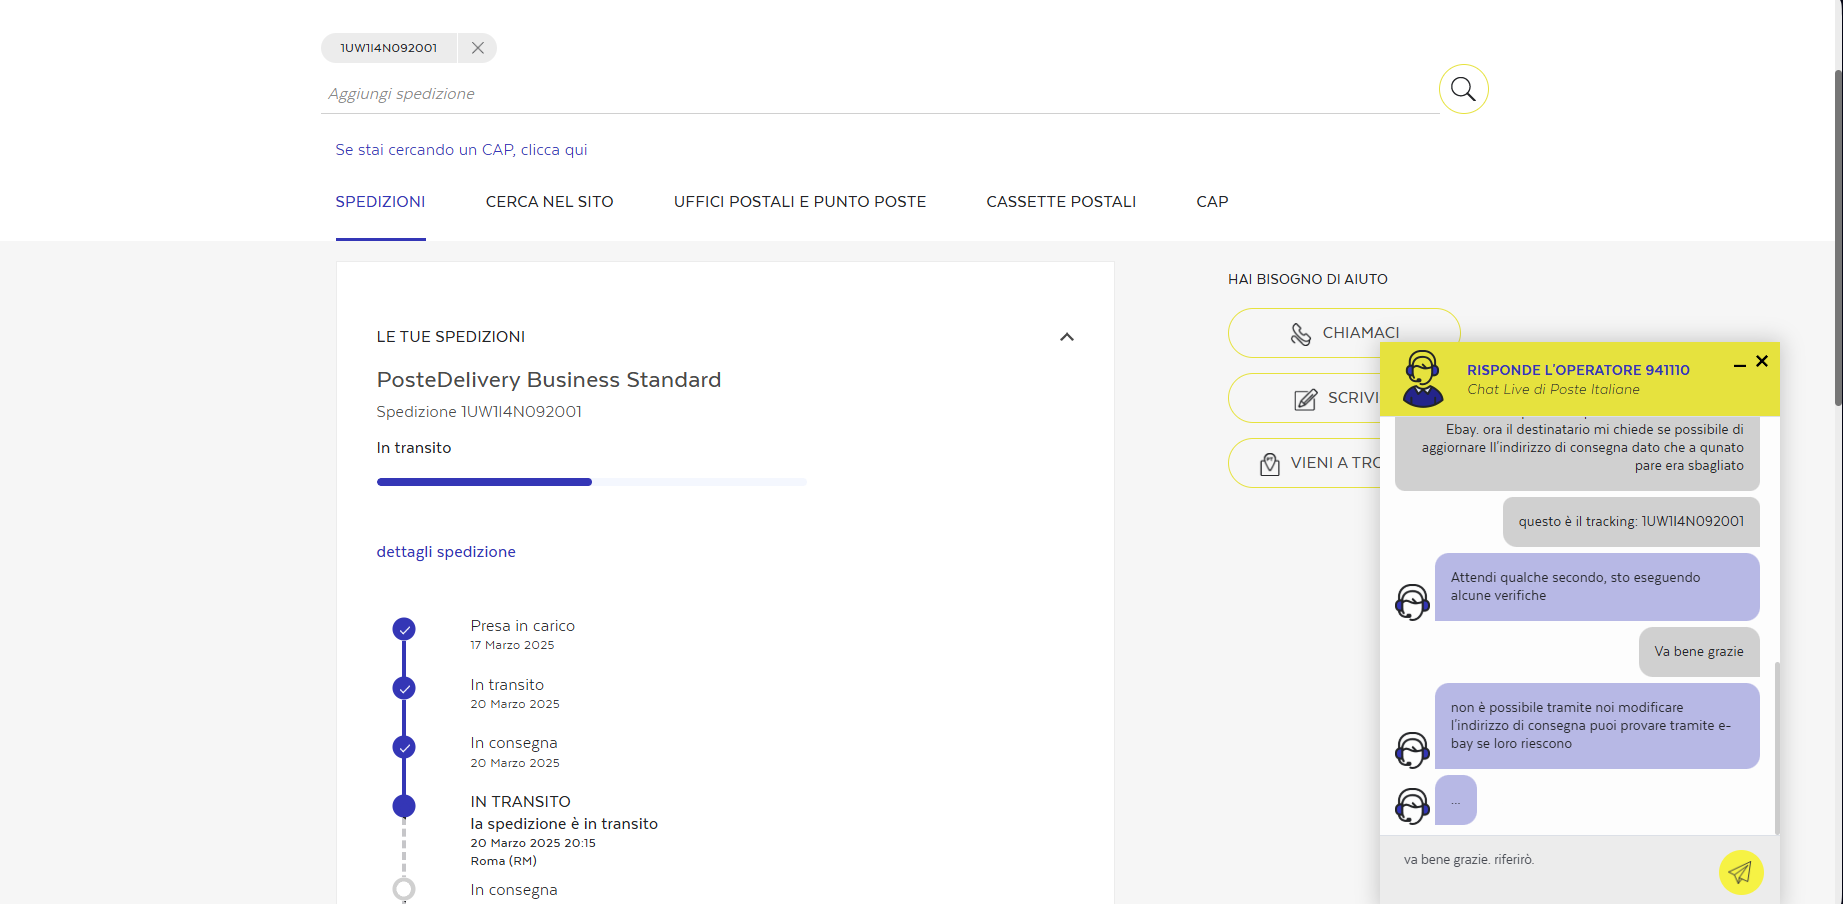
Task: Click the 20 Marzo In transito checkmark marker
Action: click(404, 688)
